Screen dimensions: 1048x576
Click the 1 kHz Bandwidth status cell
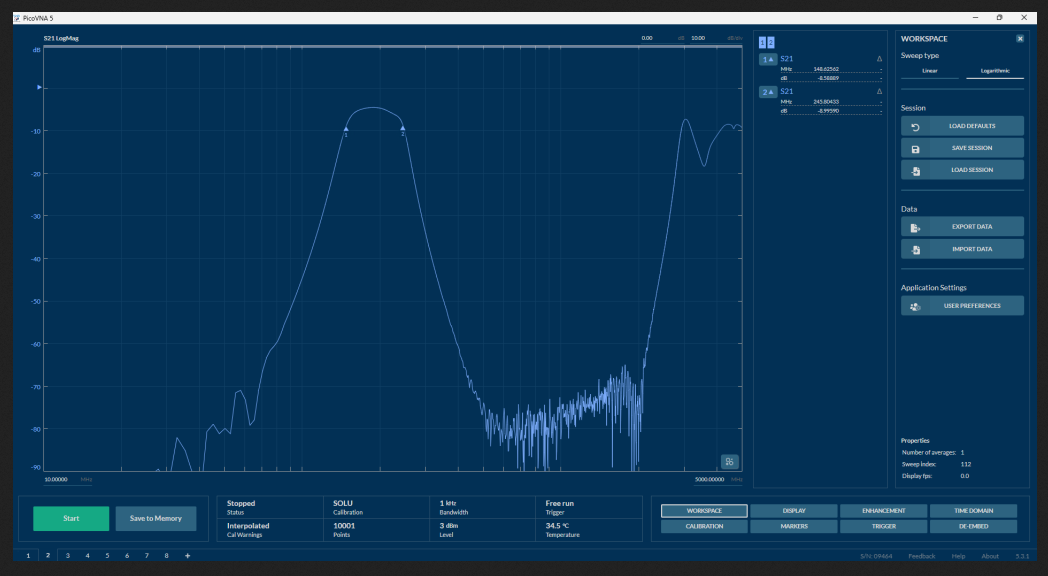click(x=483, y=508)
